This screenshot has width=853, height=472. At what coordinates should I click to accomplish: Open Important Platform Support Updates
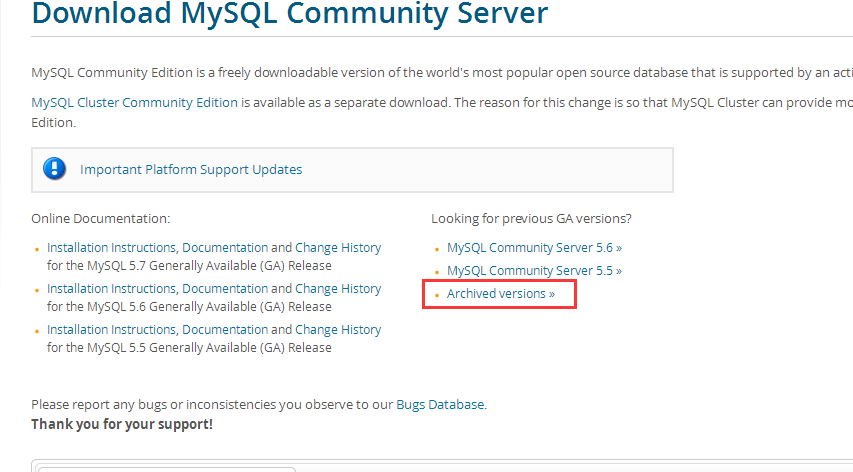coord(191,170)
